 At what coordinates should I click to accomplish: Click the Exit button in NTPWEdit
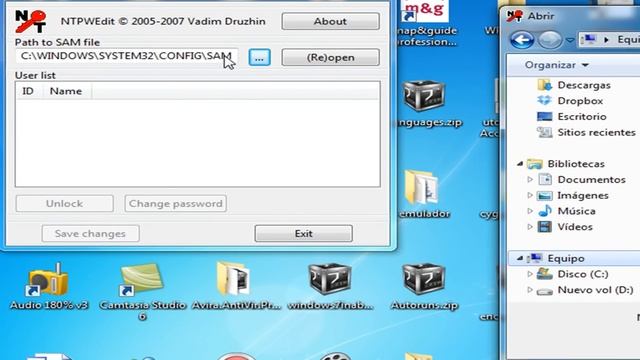303,233
